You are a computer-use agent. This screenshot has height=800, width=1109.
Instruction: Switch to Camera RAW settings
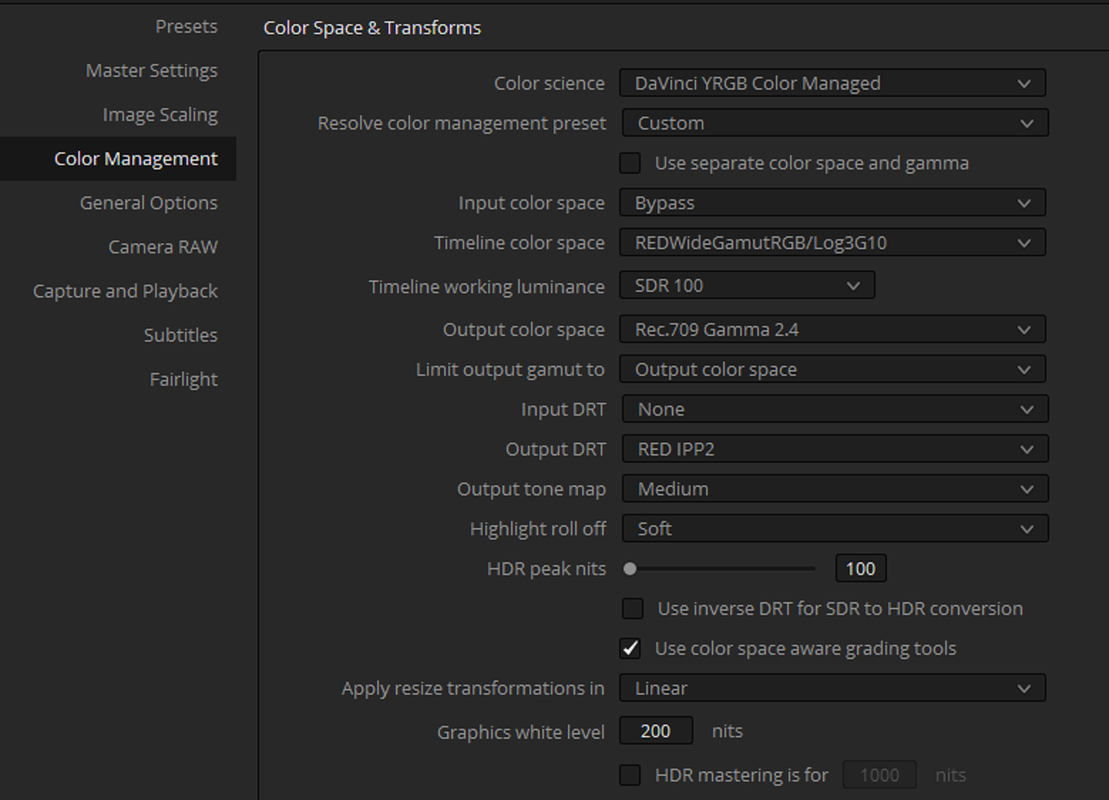click(x=163, y=247)
